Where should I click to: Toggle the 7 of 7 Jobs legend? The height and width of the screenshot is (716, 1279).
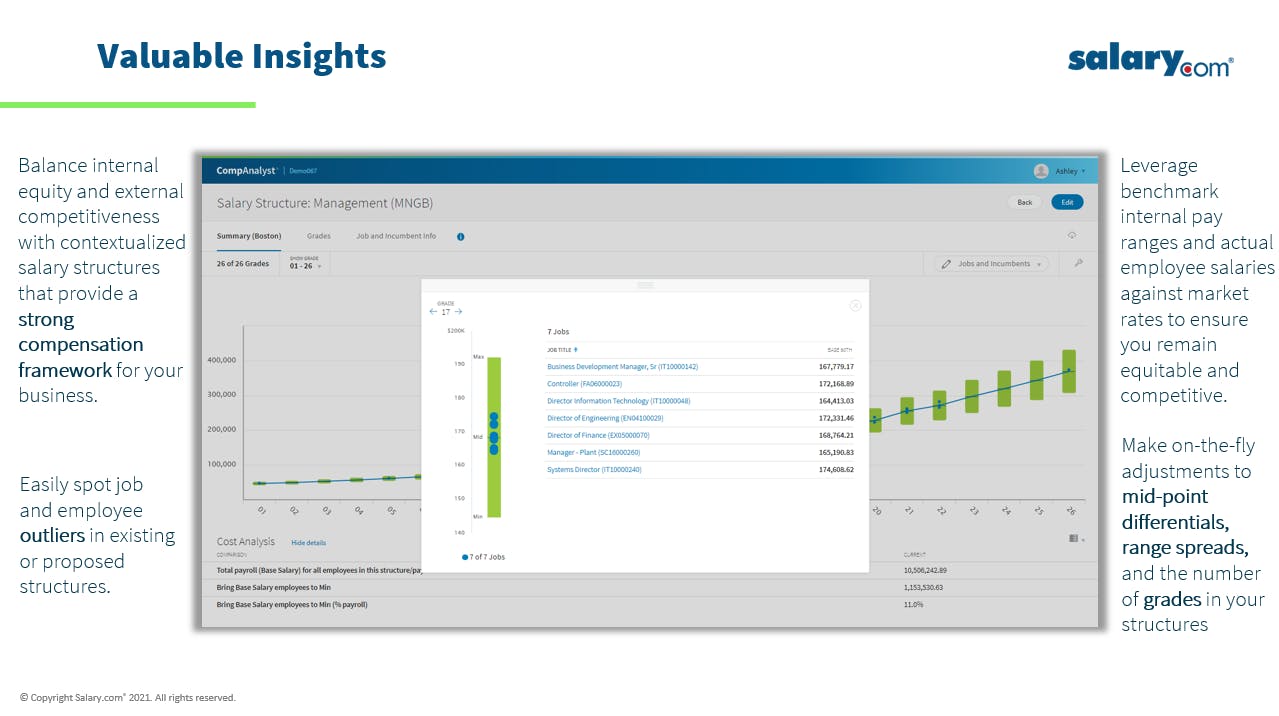[484, 557]
